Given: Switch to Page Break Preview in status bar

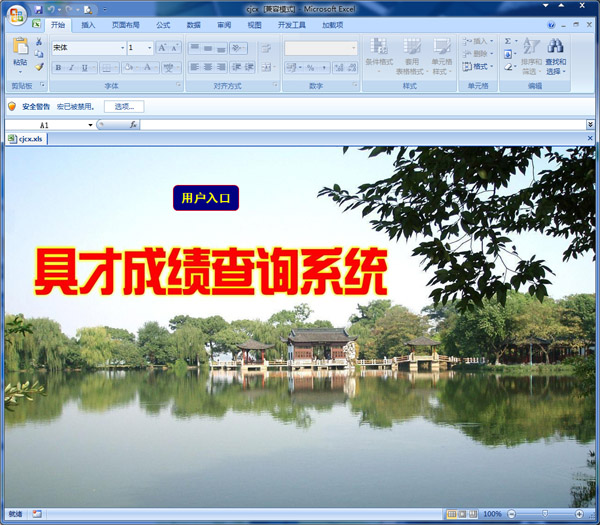Looking at the screenshot, I should (473, 514).
